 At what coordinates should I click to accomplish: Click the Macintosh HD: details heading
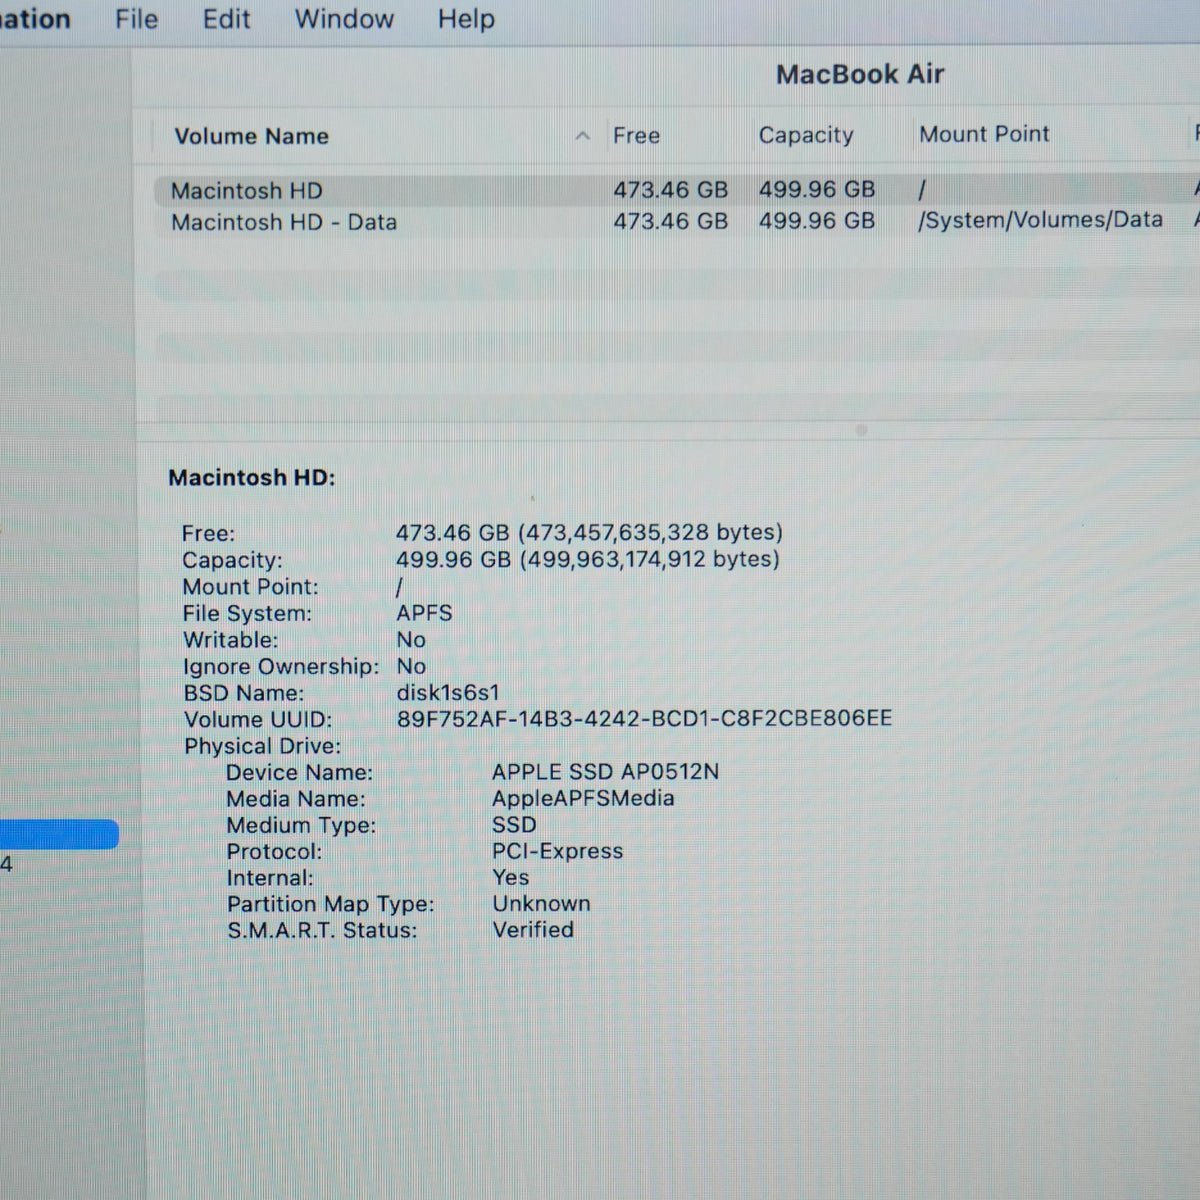point(252,478)
